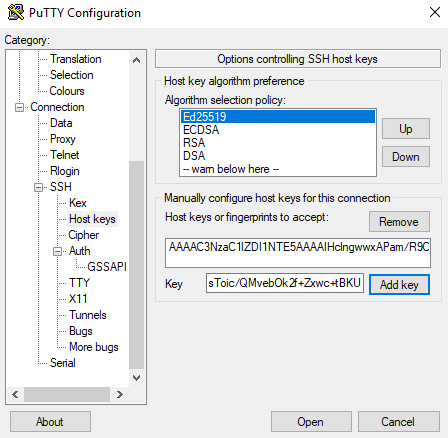448x438 pixels.
Task: Open the Serial category
Action: (63, 363)
